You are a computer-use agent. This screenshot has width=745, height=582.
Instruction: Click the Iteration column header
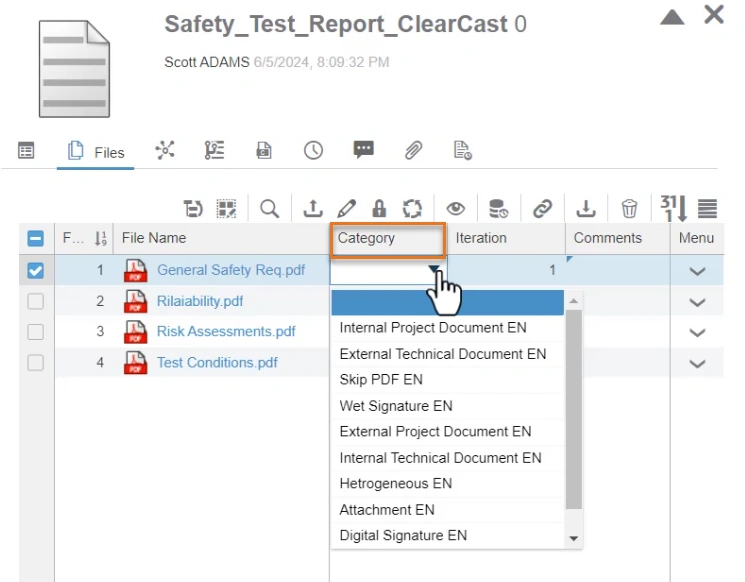pos(506,238)
